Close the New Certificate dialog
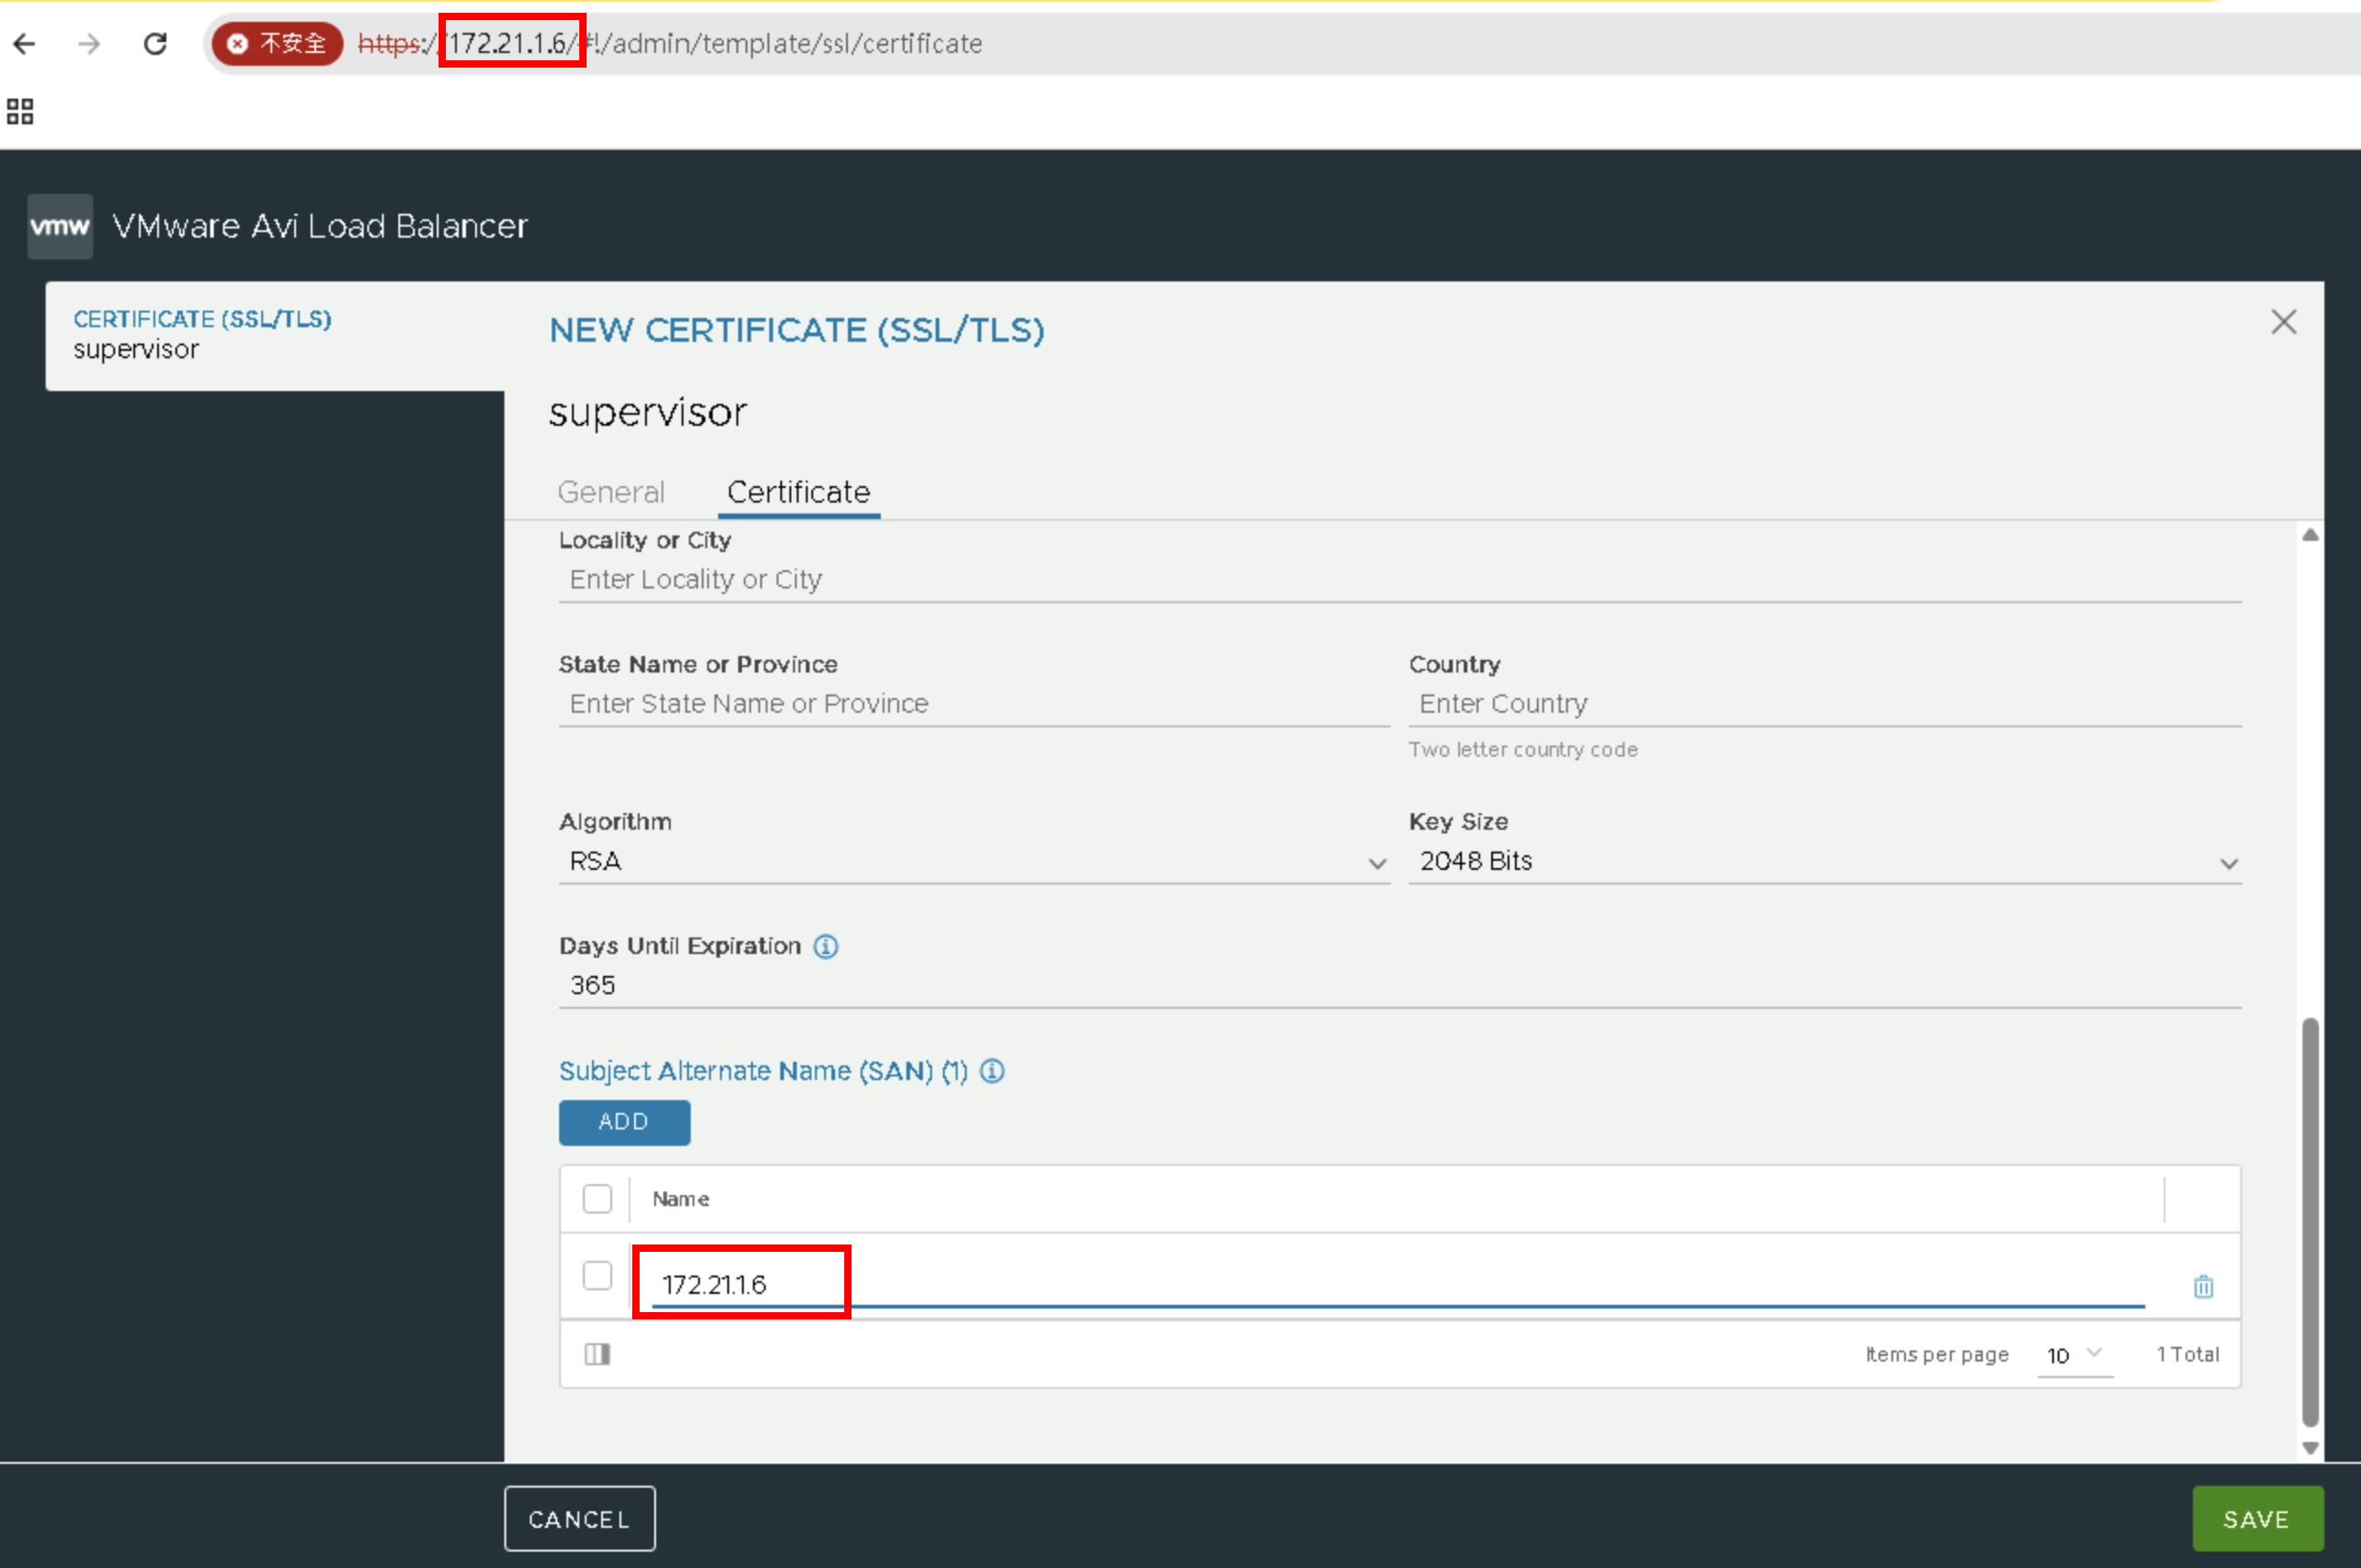This screenshot has height=1568, width=2361. tap(2283, 322)
